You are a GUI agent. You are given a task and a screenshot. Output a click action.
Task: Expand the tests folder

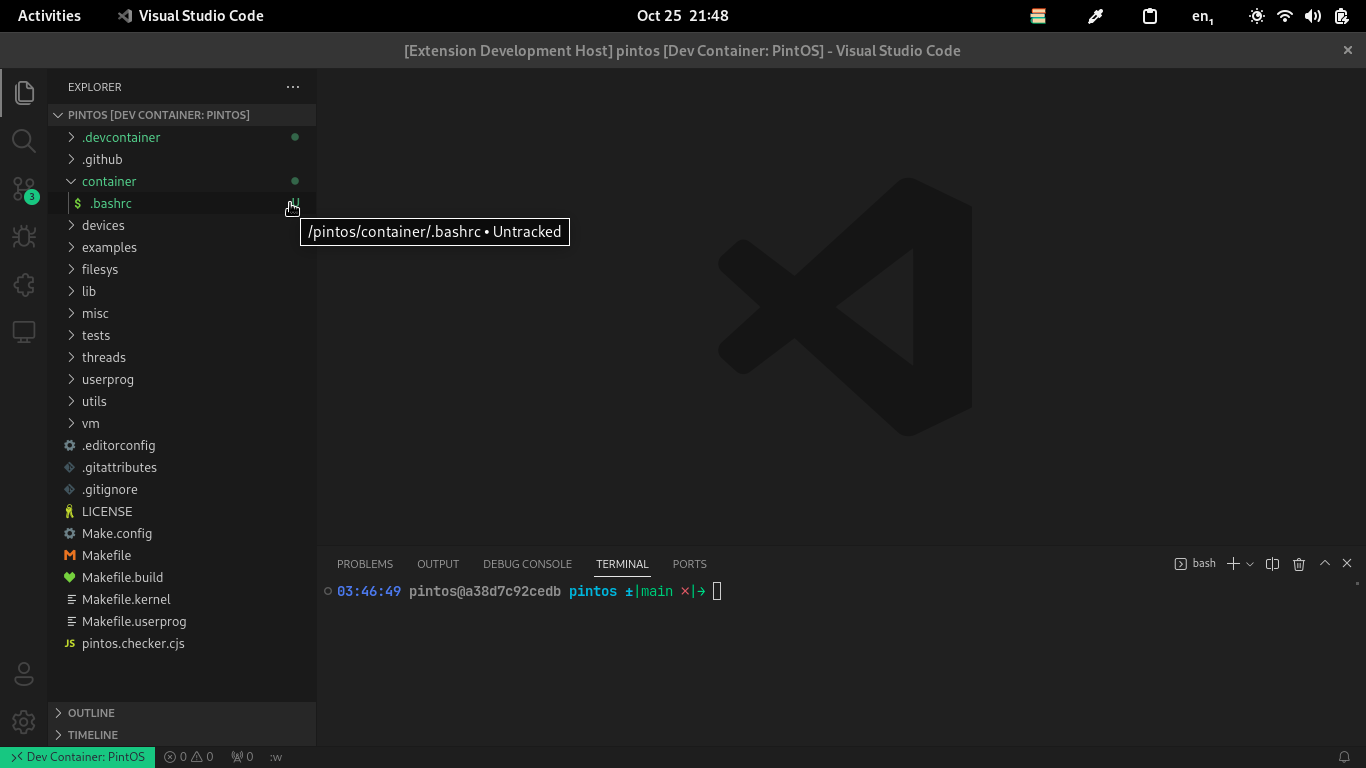182,335
